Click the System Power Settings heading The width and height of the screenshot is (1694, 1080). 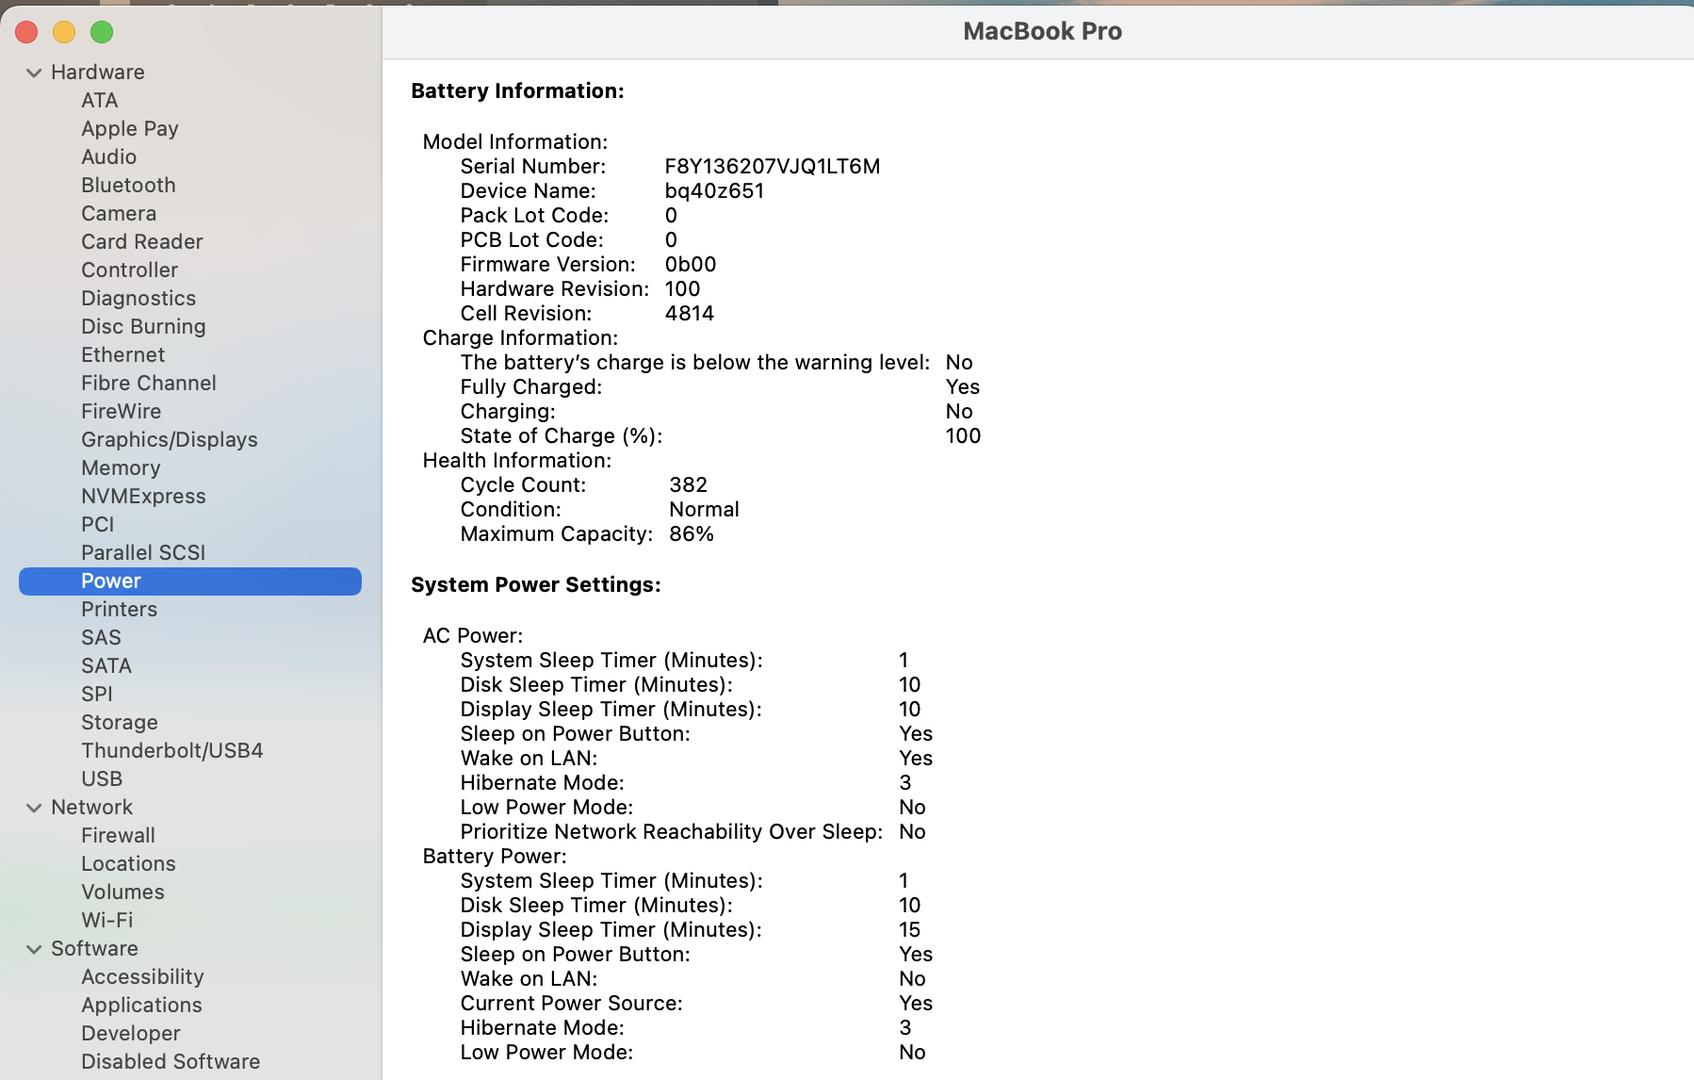[535, 585]
